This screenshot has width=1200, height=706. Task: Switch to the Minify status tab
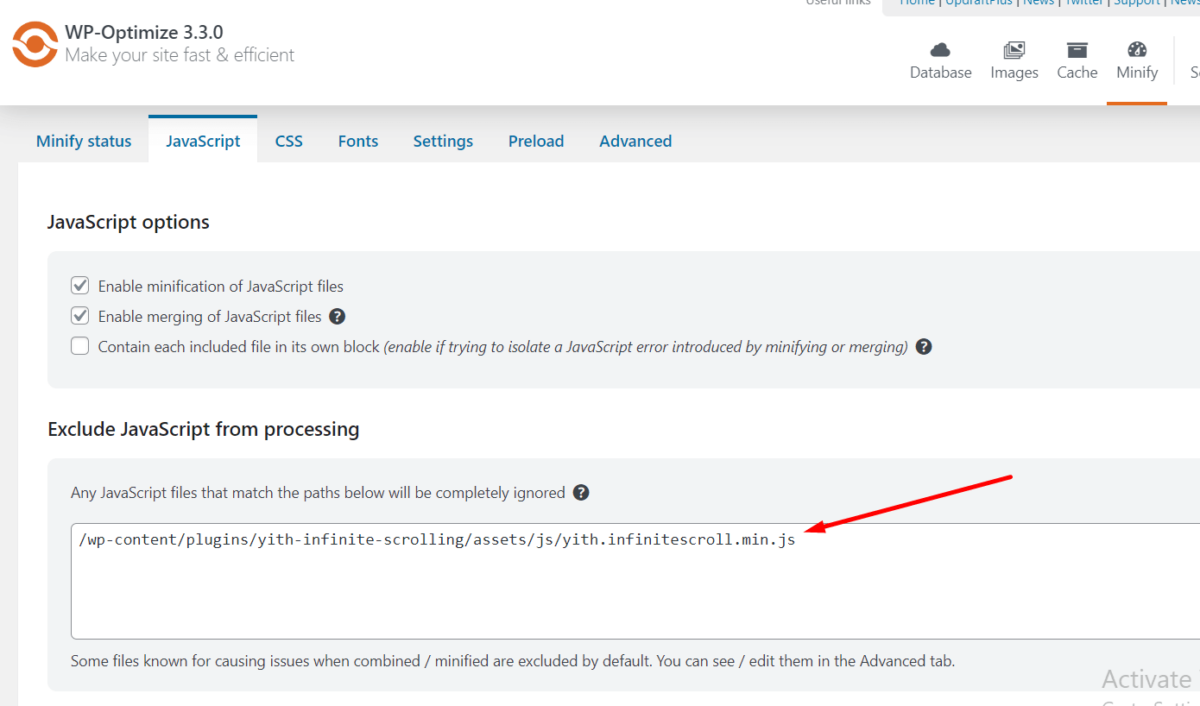point(83,140)
